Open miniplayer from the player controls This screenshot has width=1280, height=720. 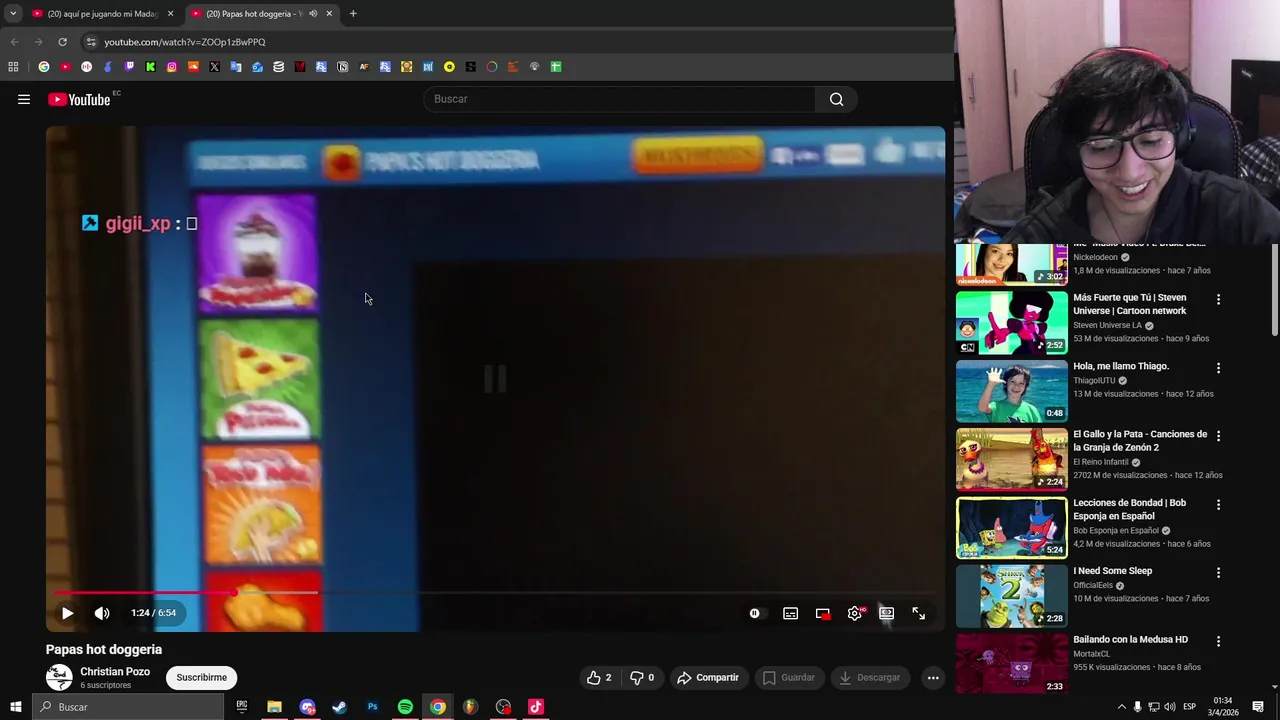[x=822, y=613]
